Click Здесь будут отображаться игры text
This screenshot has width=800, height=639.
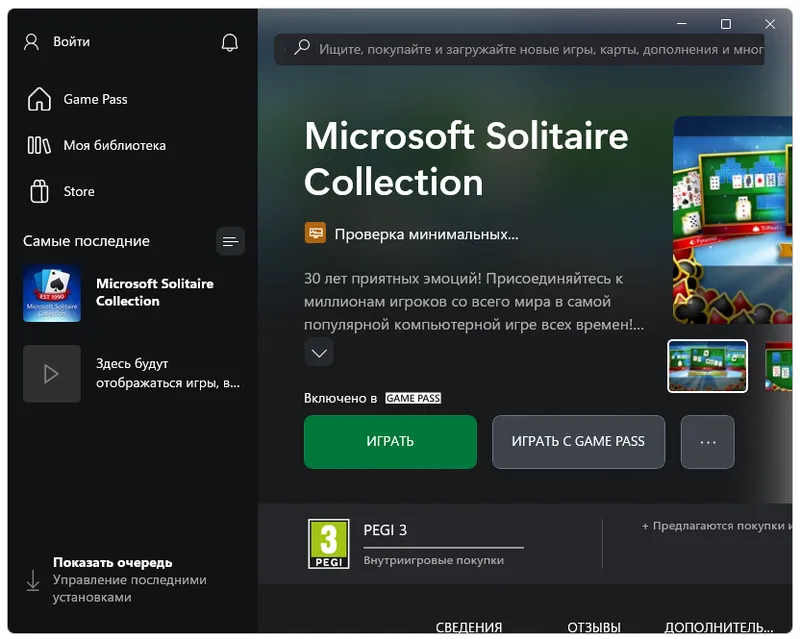pyautogui.click(x=168, y=373)
